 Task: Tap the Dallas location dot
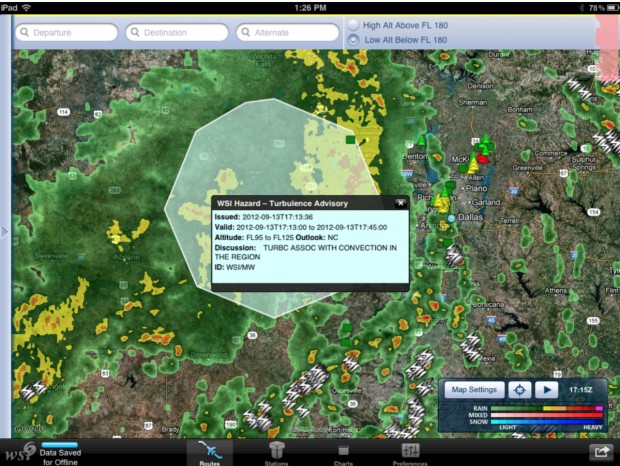[452, 218]
